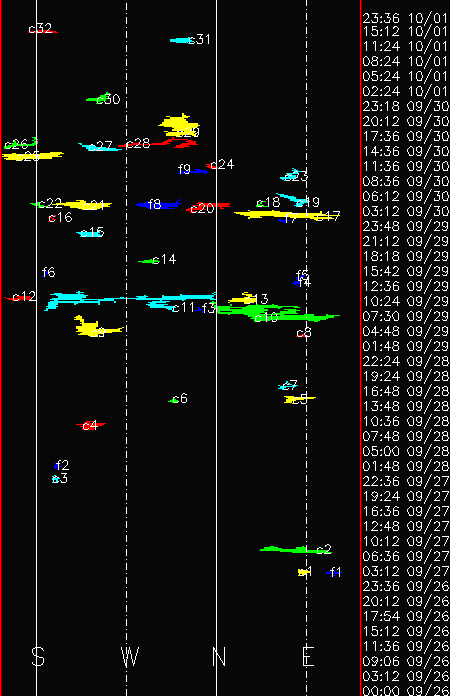This screenshot has width=450, height=696.
Task: Click the W direction axis label
Action: (130, 657)
